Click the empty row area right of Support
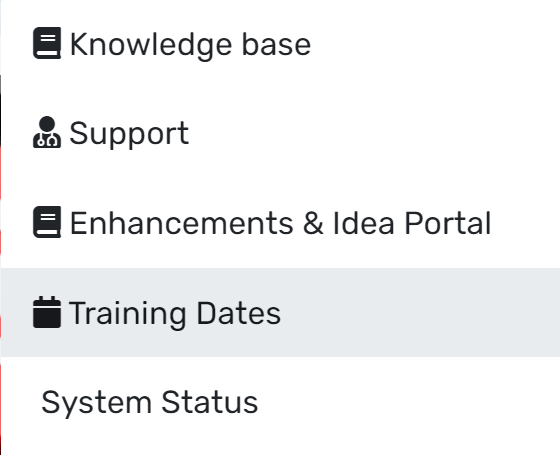Viewport: 560px width, 455px height. [x=374, y=133]
